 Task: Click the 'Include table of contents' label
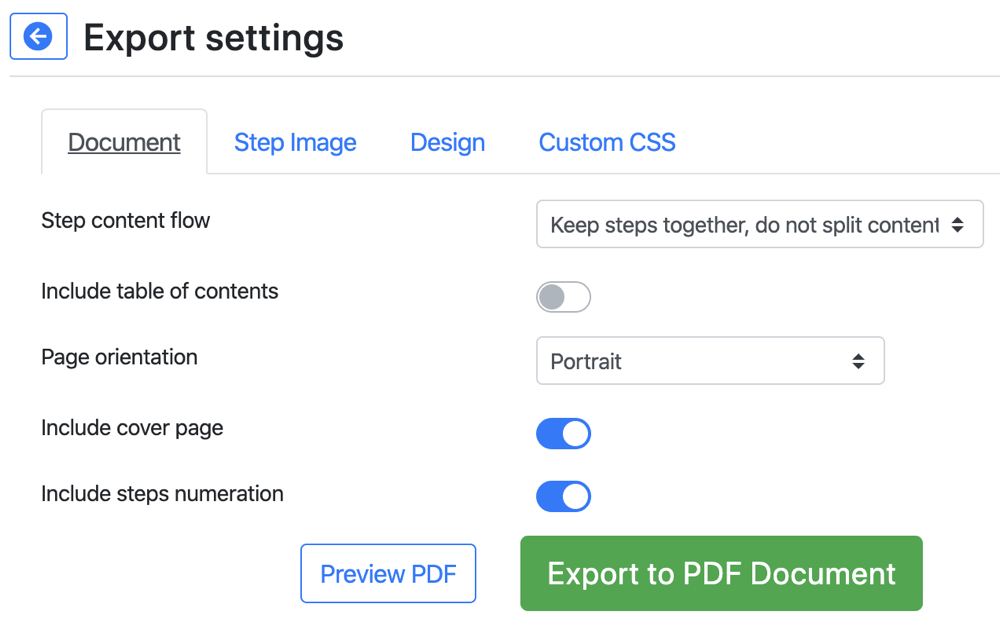(159, 291)
